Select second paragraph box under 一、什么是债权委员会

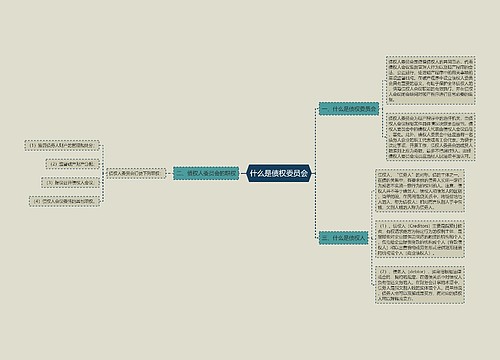click(x=430, y=137)
